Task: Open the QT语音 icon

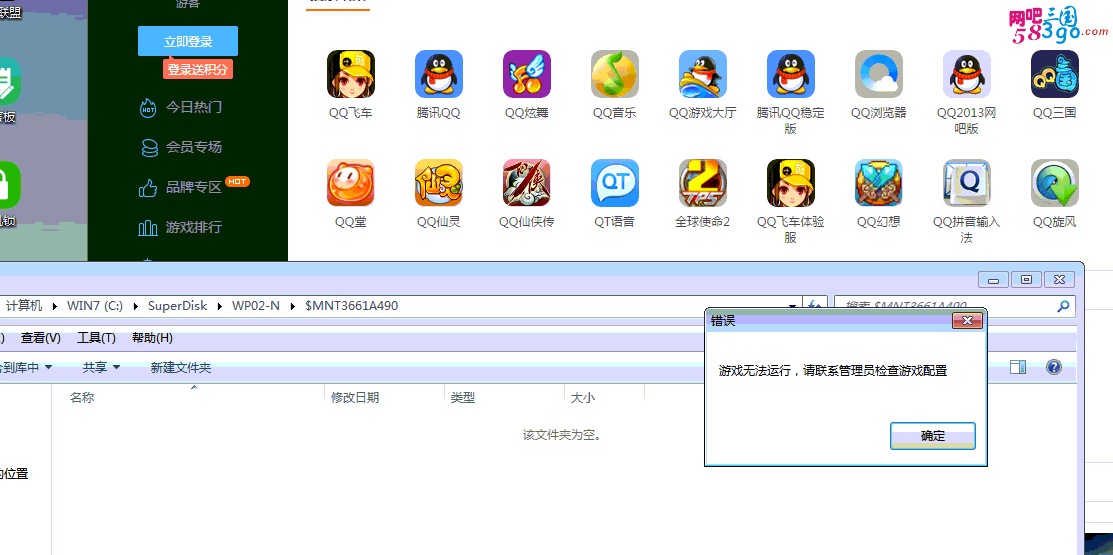Action: (x=615, y=183)
